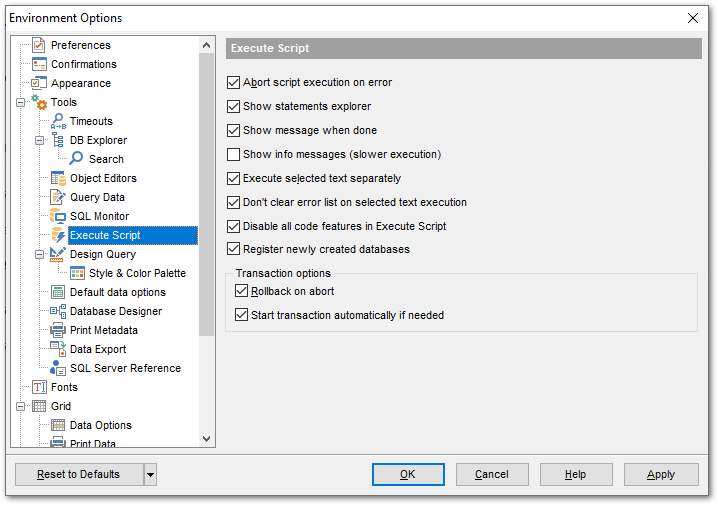
Task: Click the Database Designer icon
Action: click(58, 311)
